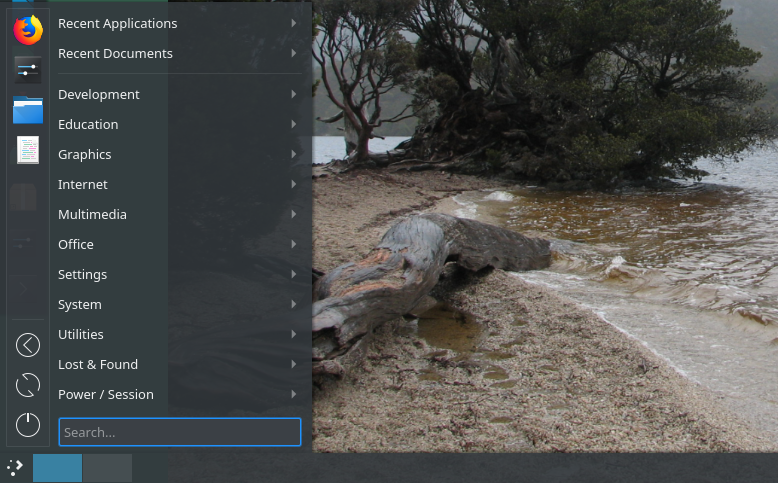Viewport: 778px width, 483px height.
Task: Click the circular arrows restart icon
Action: [x=28, y=384]
